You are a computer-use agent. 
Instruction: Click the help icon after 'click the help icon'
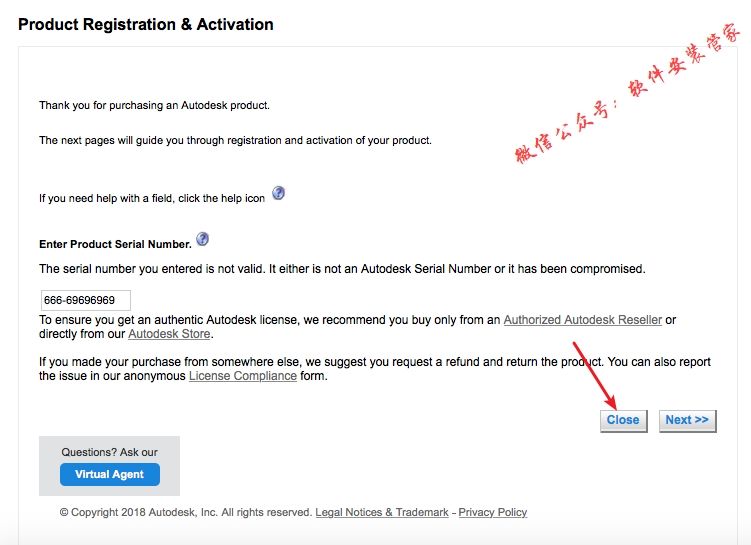[x=279, y=193]
